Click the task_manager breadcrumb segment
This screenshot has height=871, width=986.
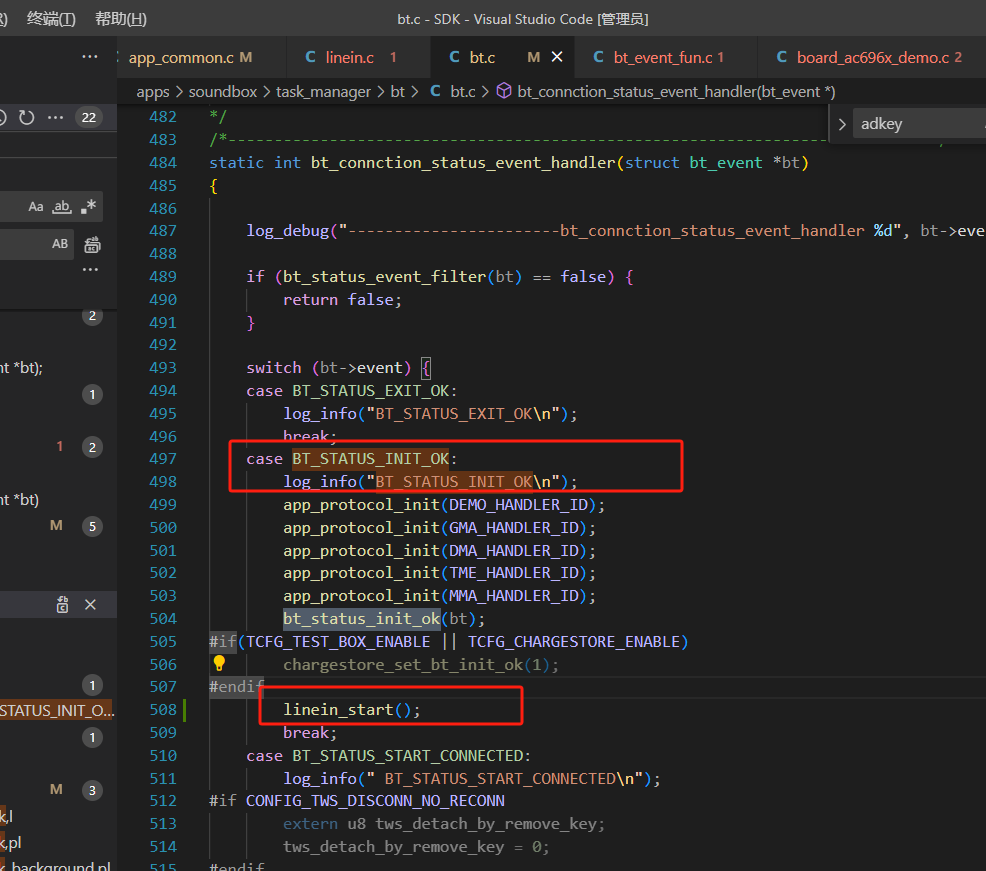click(323, 92)
